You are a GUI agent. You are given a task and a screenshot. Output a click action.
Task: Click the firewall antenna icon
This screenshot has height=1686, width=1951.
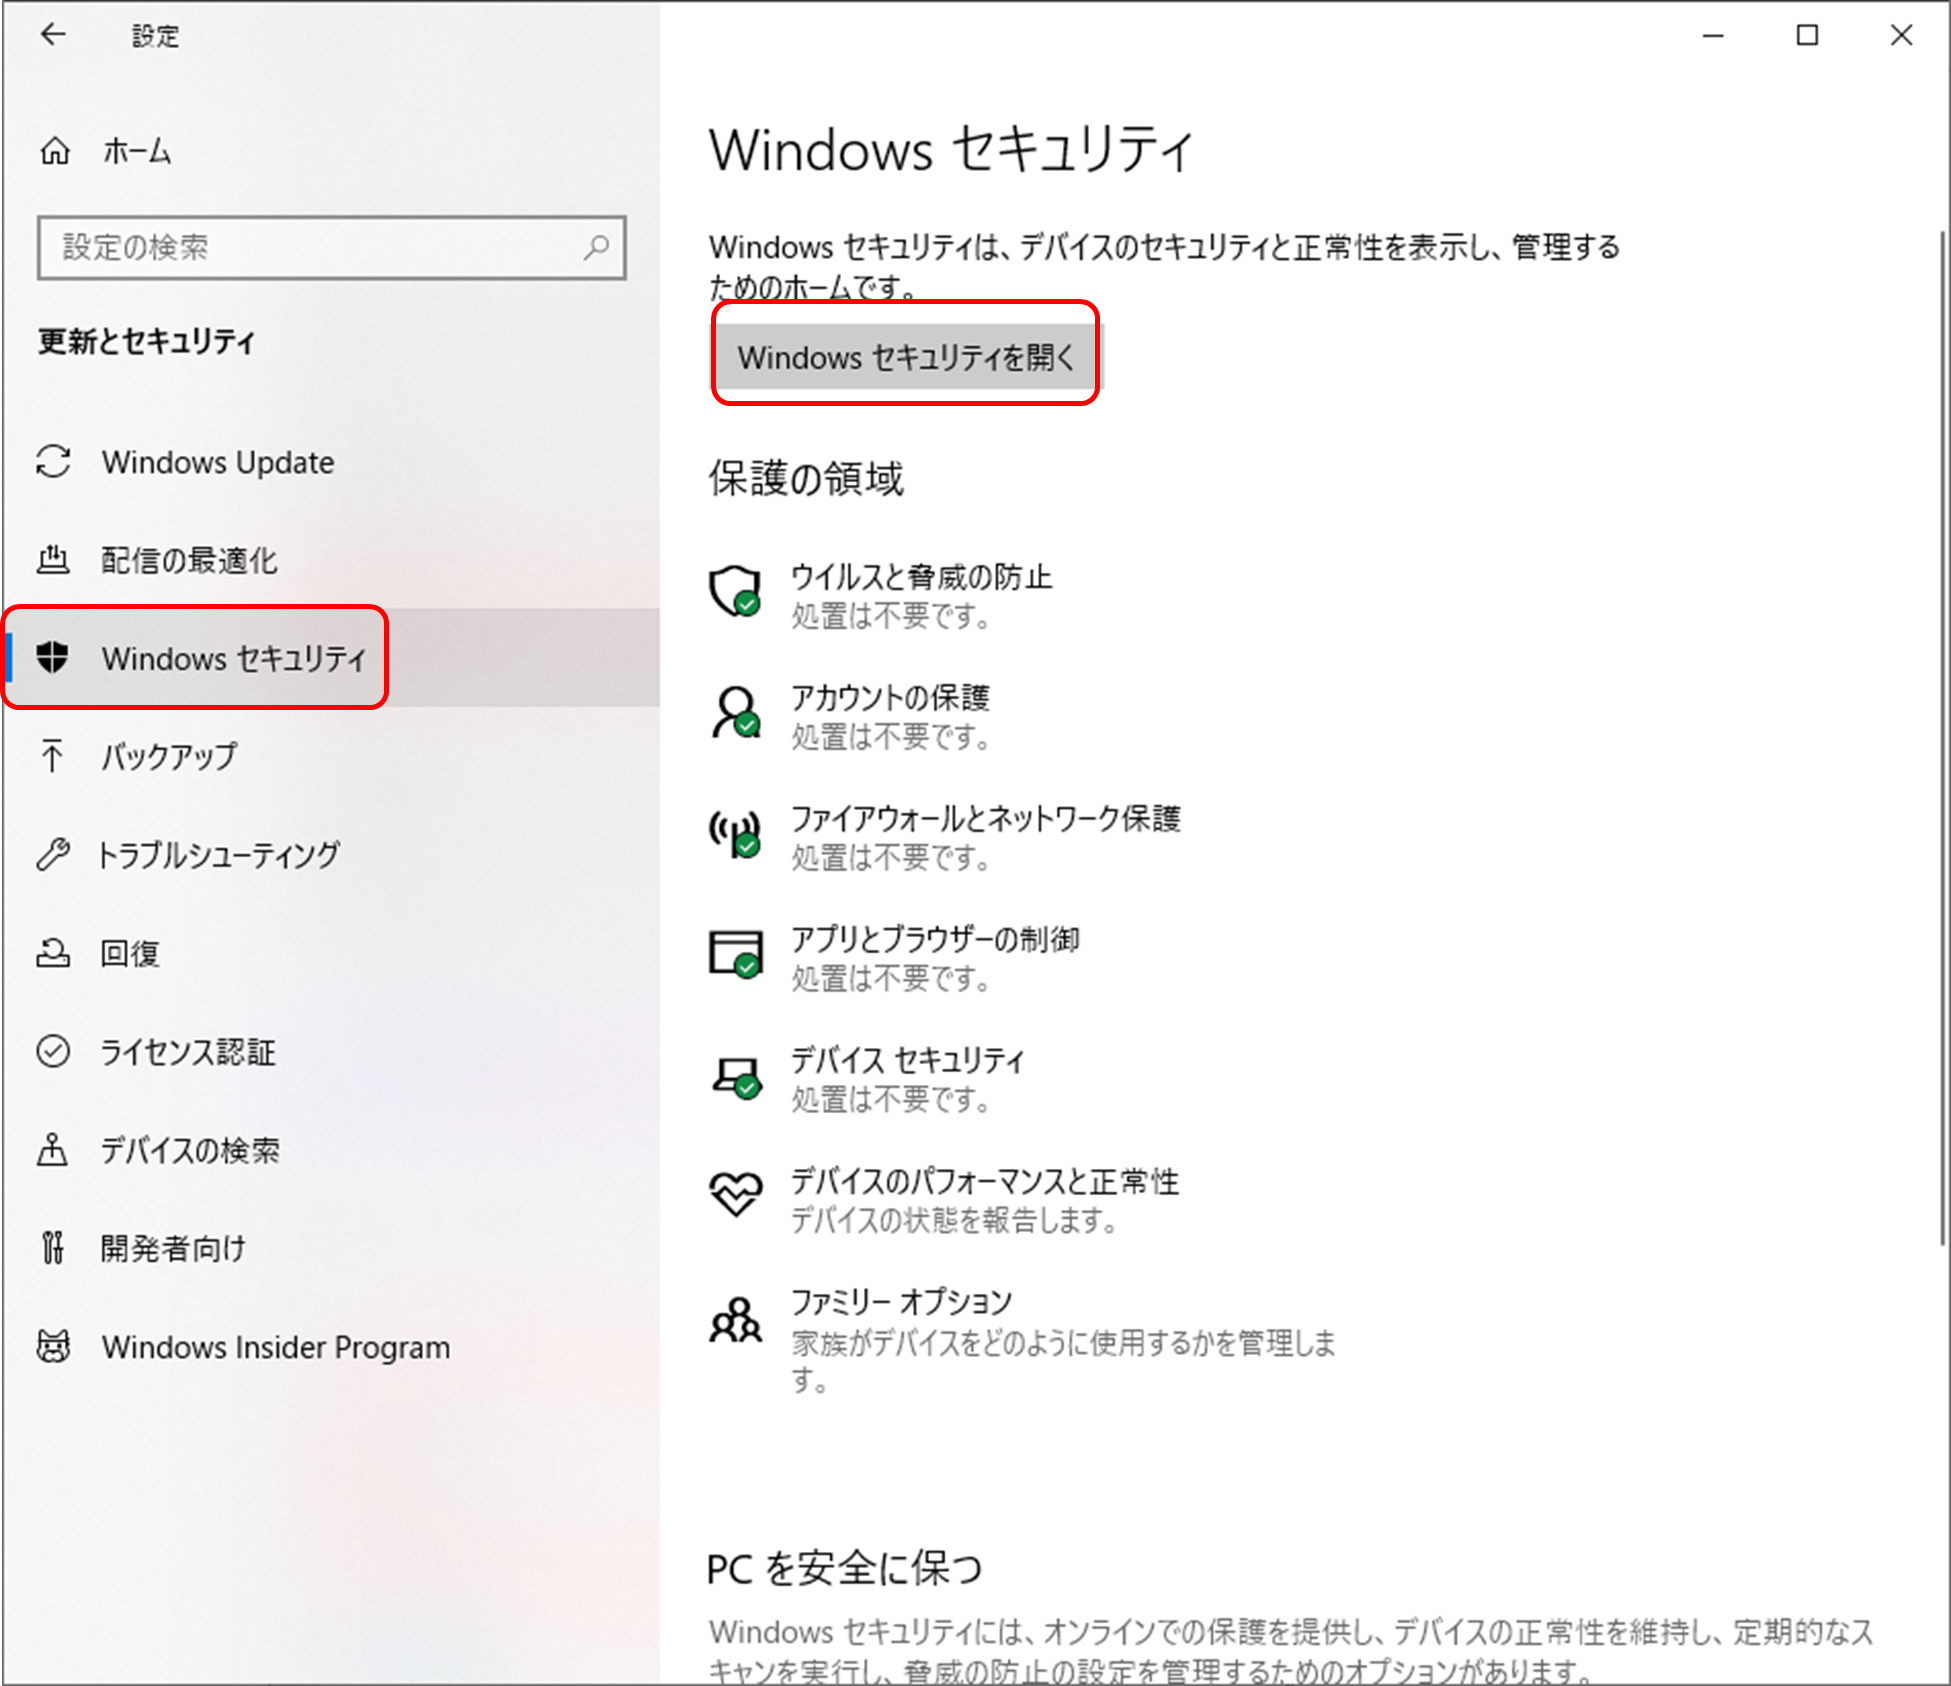coord(735,833)
